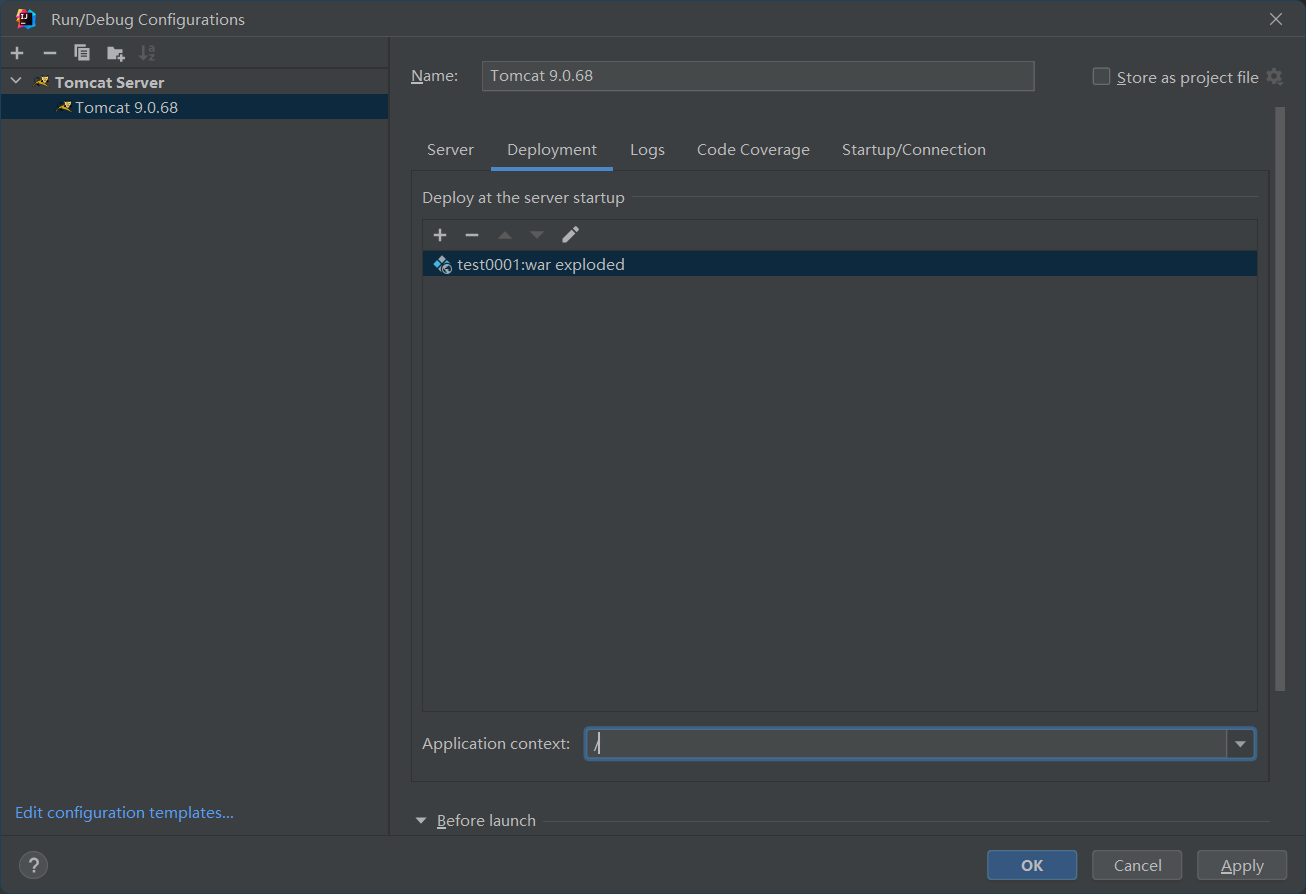The width and height of the screenshot is (1306, 894).
Task: Click the Remove Configuration minus icon
Action: 50,53
